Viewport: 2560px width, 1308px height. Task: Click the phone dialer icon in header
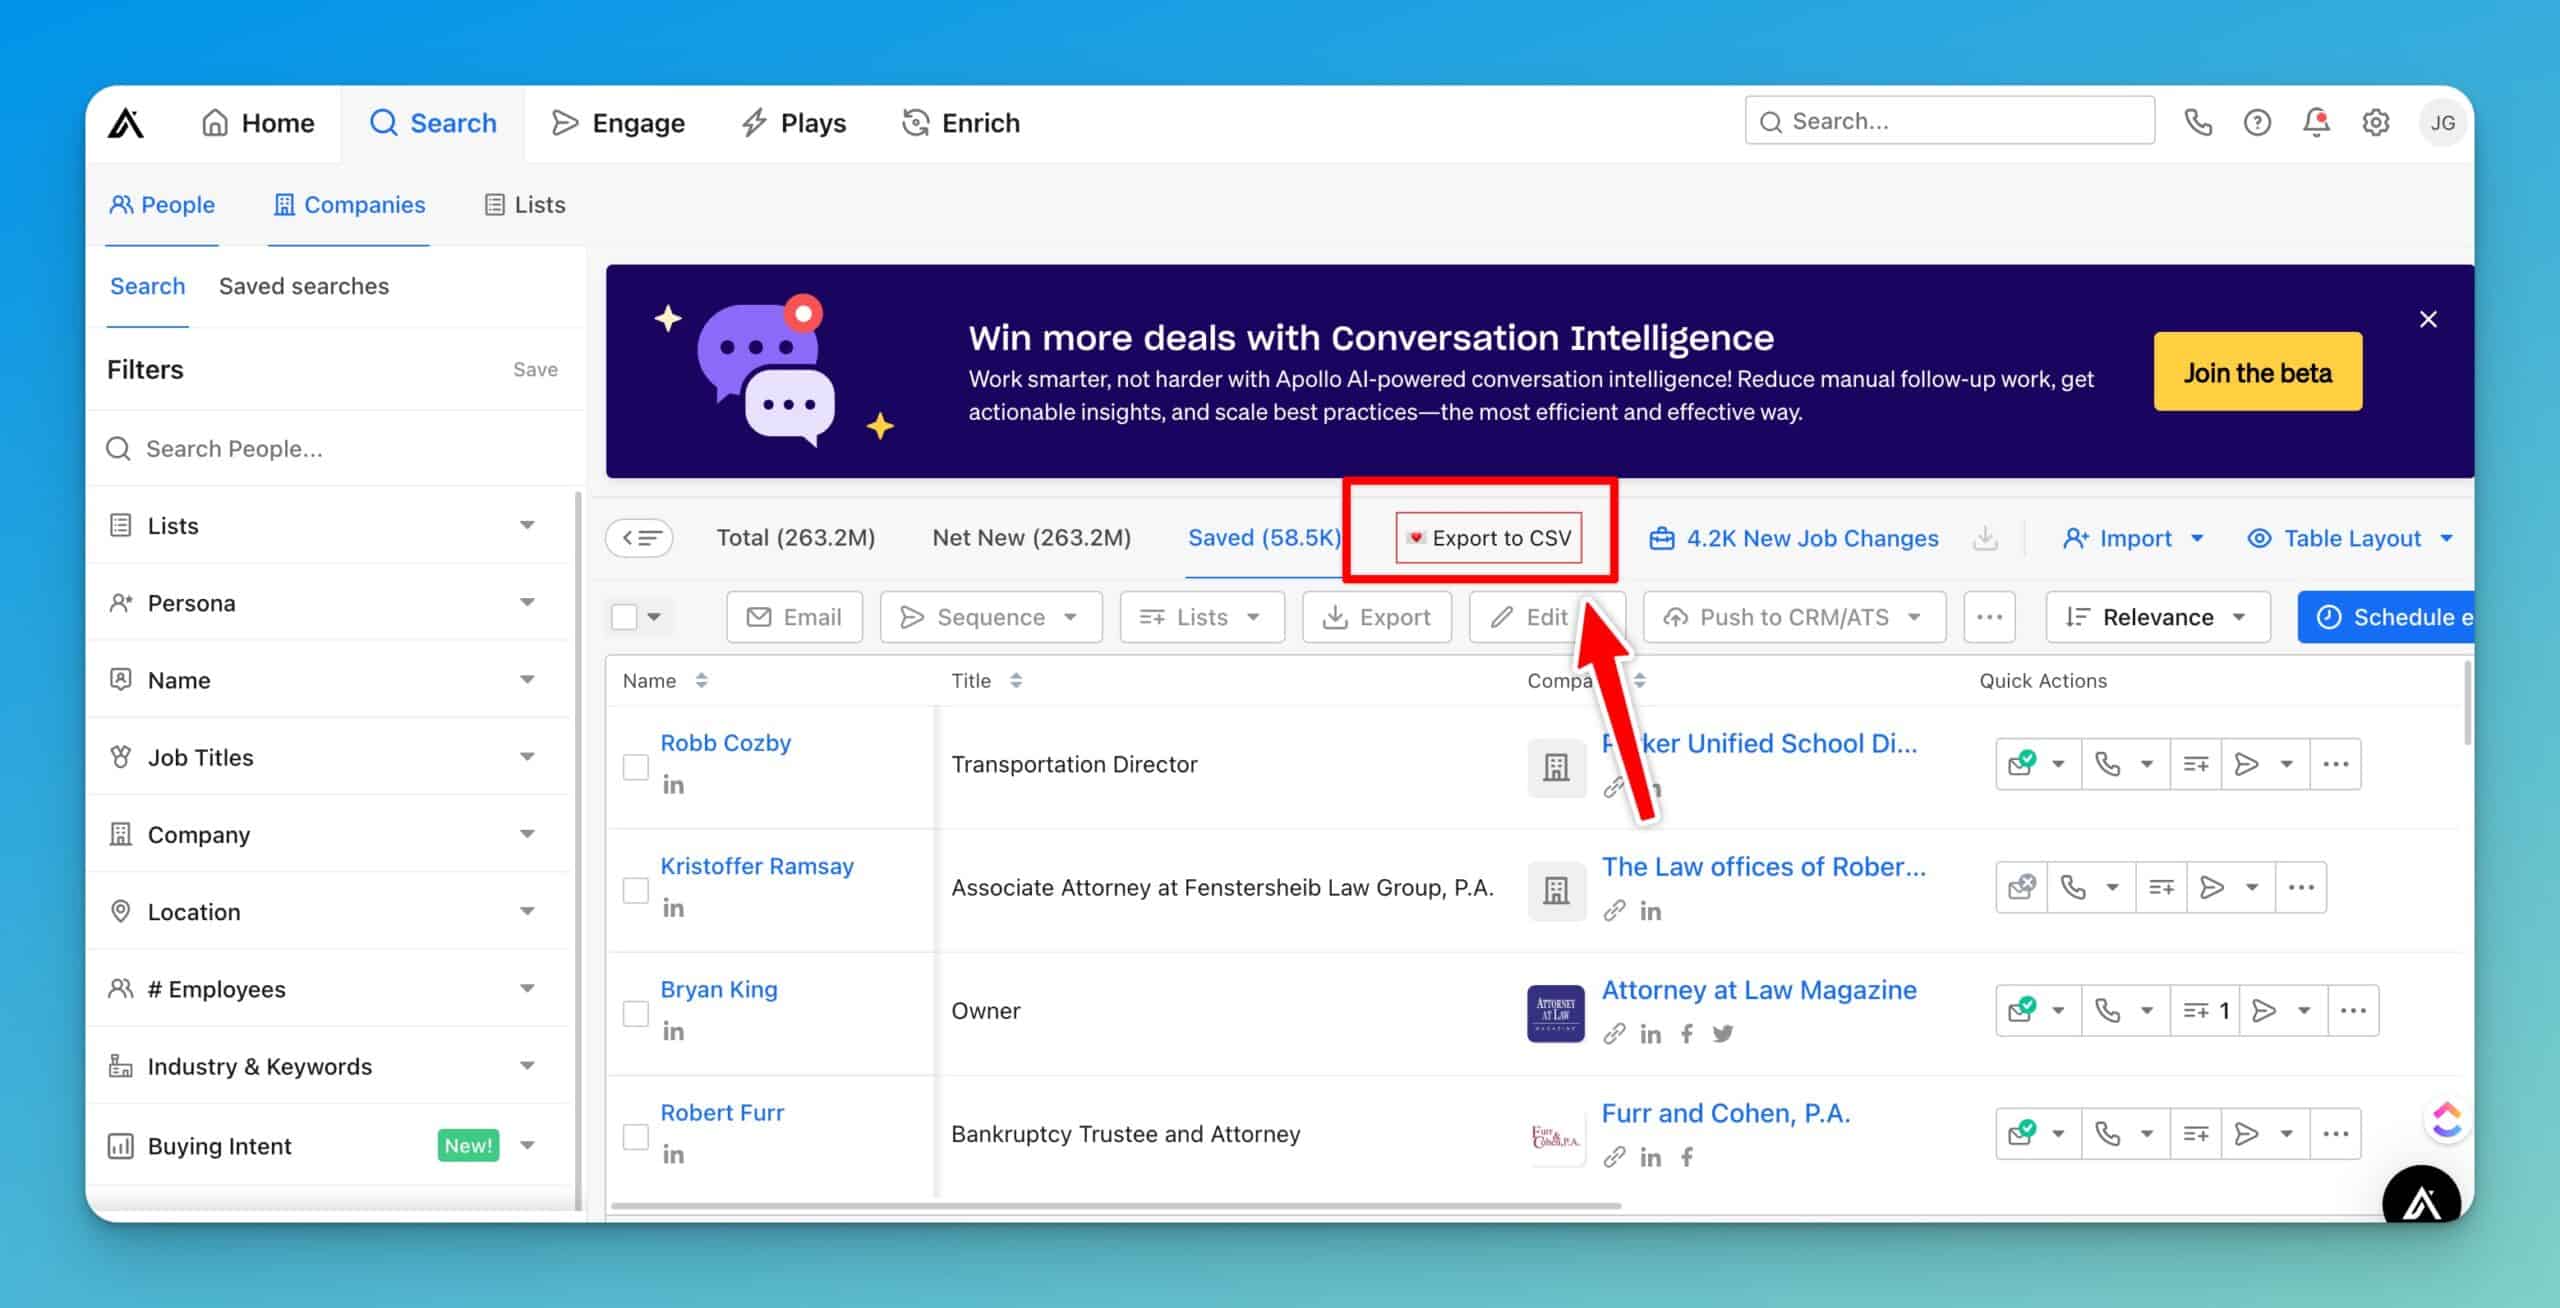2197,122
